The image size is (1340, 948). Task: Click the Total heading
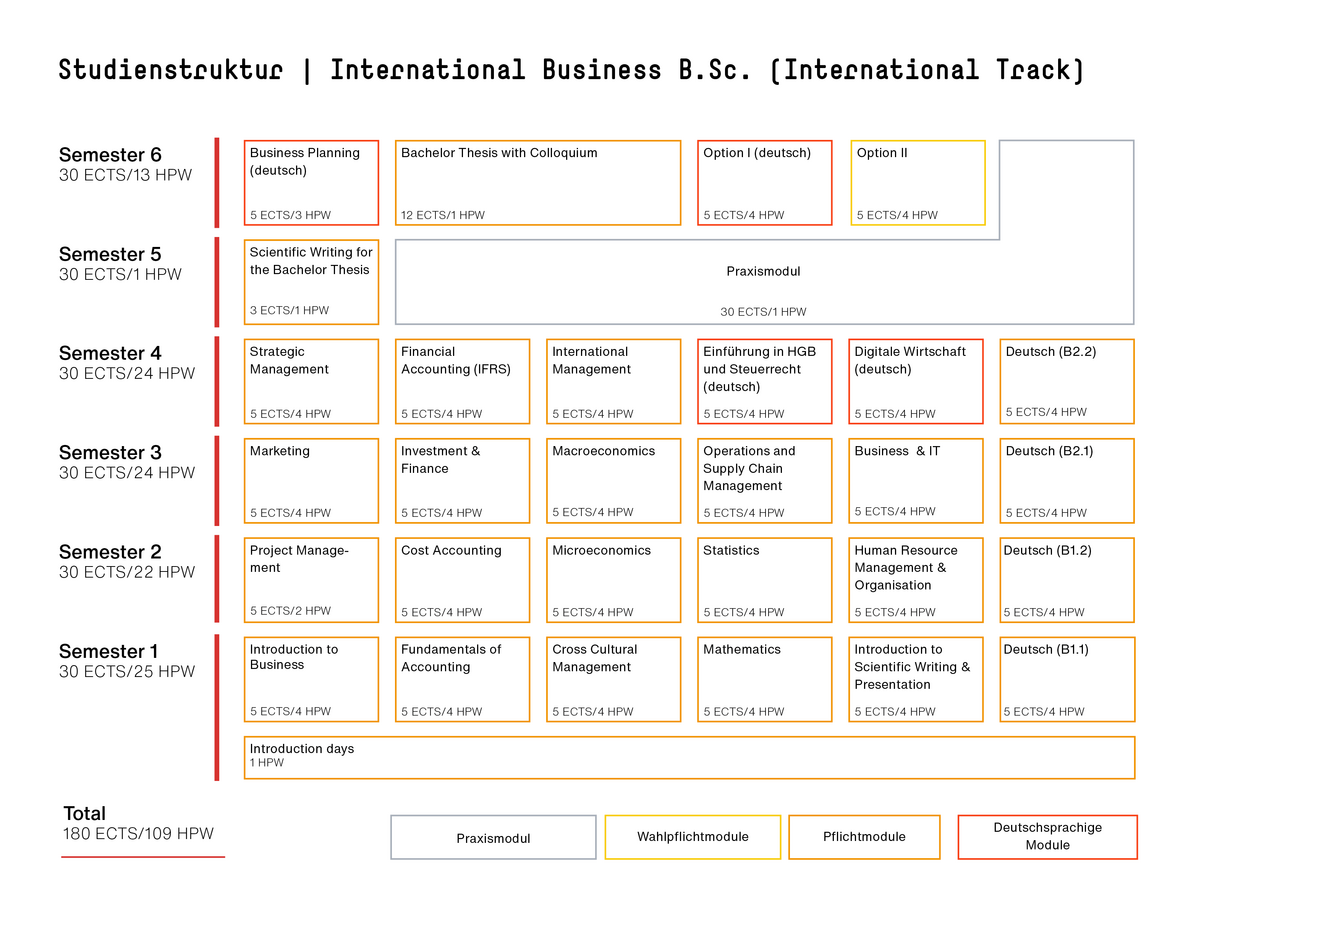(x=85, y=813)
